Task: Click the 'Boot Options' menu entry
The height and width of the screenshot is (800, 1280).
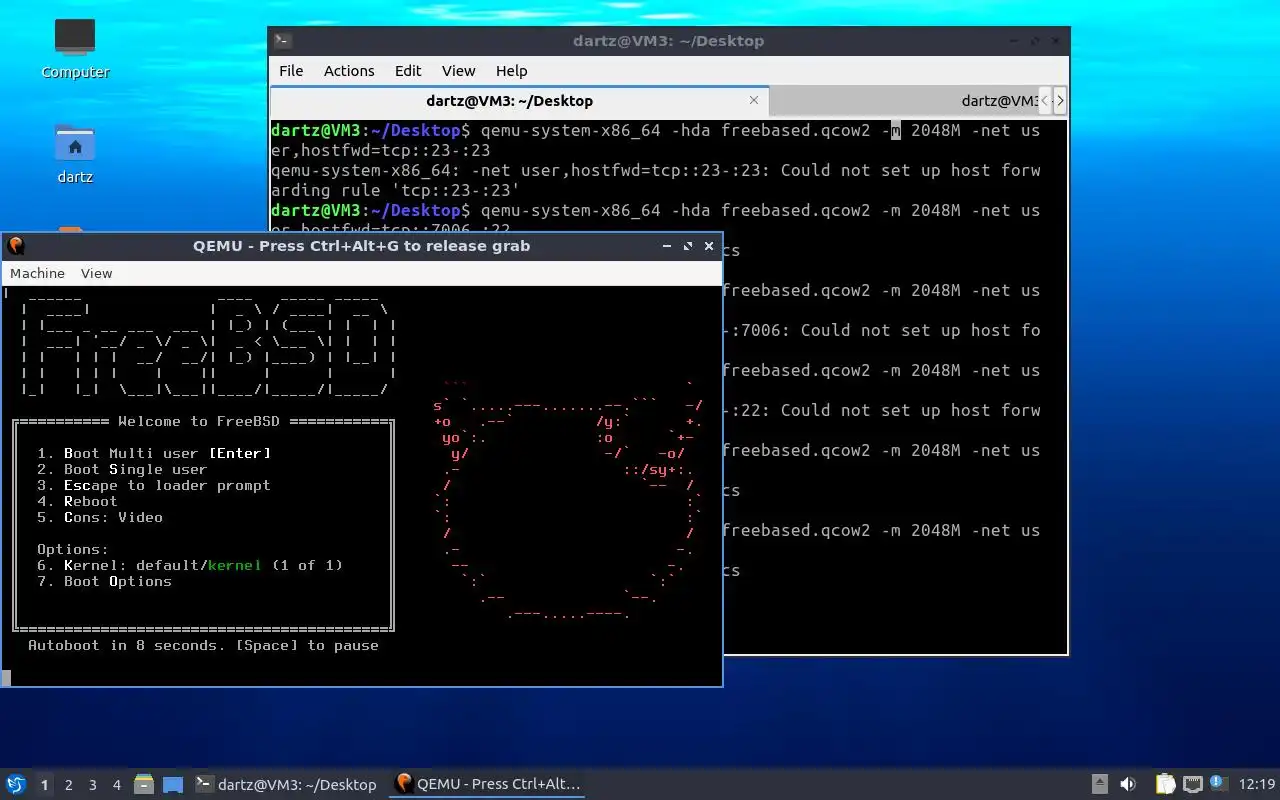Action: (x=104, y=581)
